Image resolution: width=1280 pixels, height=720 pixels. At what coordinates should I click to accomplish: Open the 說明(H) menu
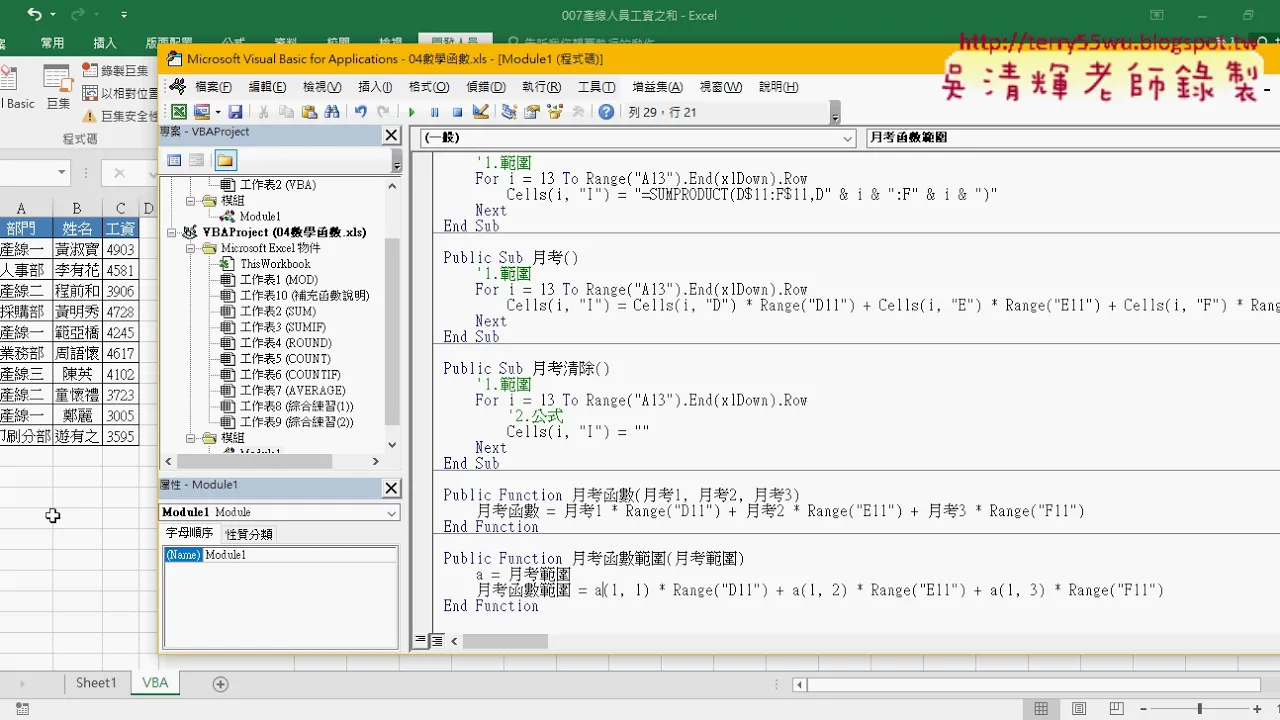778,87
